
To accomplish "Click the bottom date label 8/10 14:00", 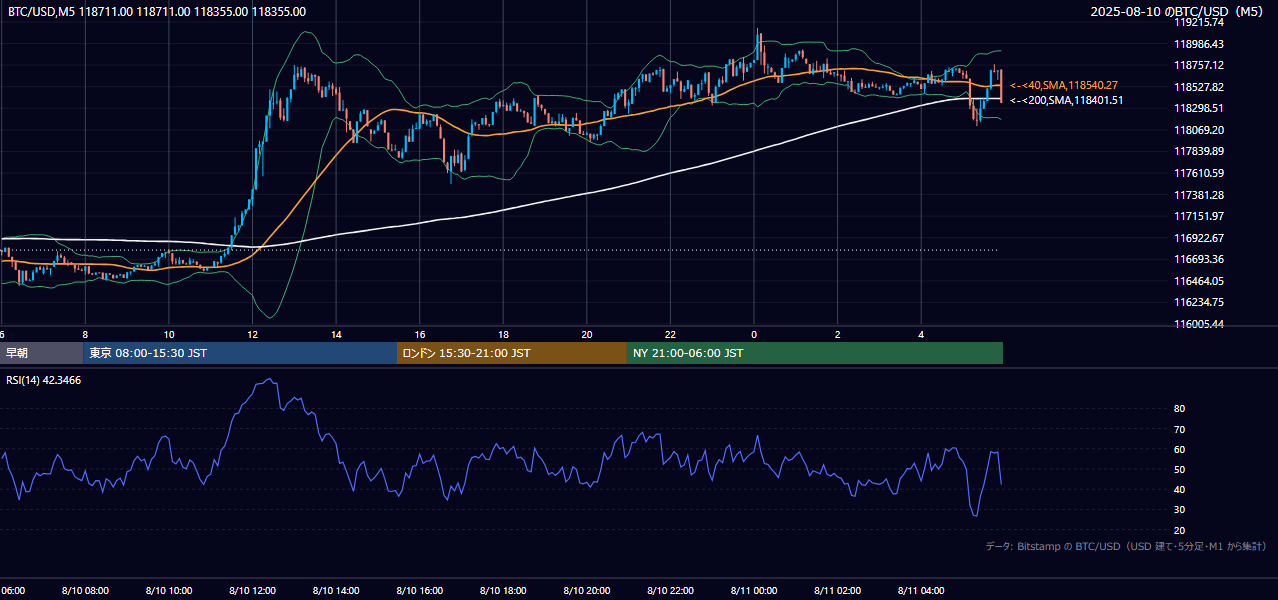I will coord(336,591).
